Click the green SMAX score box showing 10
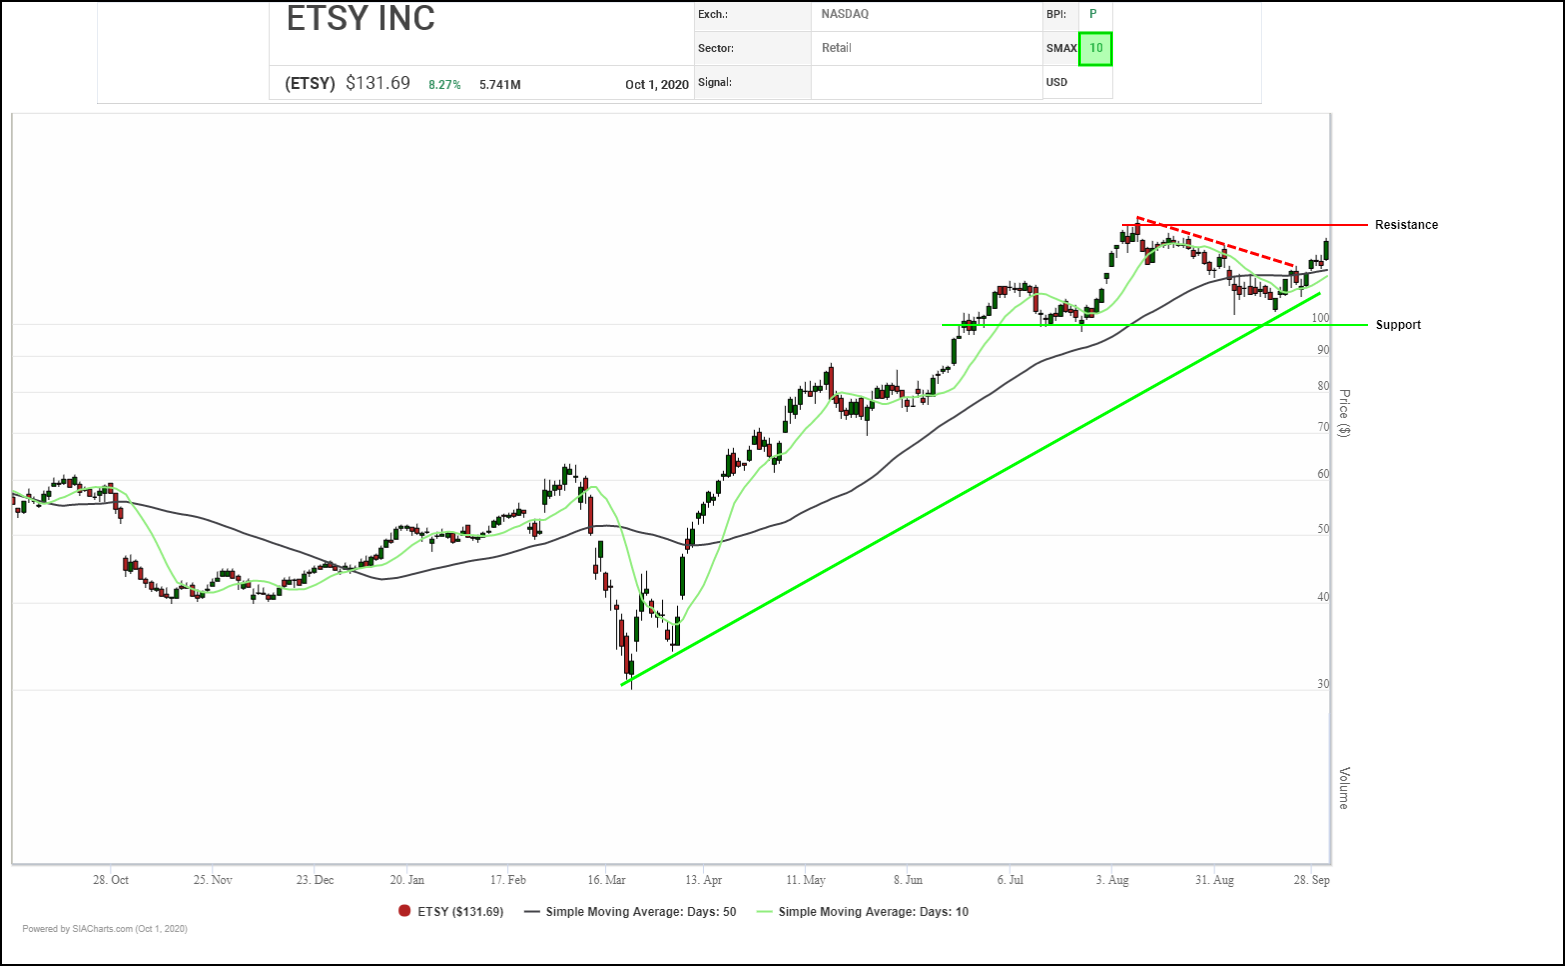 [x=1096, y=48]
